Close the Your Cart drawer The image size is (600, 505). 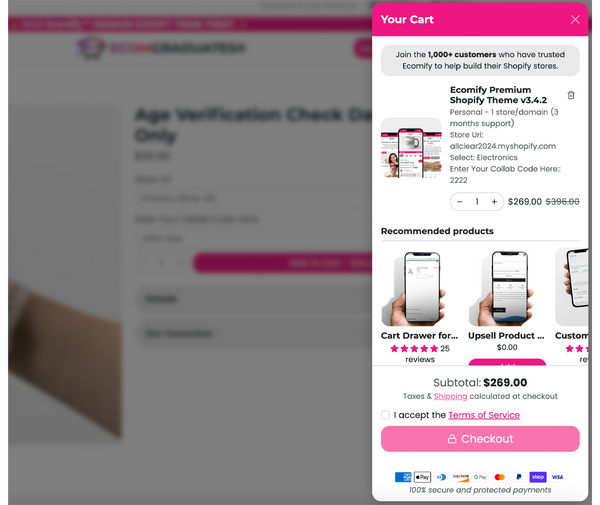[575, 20]
